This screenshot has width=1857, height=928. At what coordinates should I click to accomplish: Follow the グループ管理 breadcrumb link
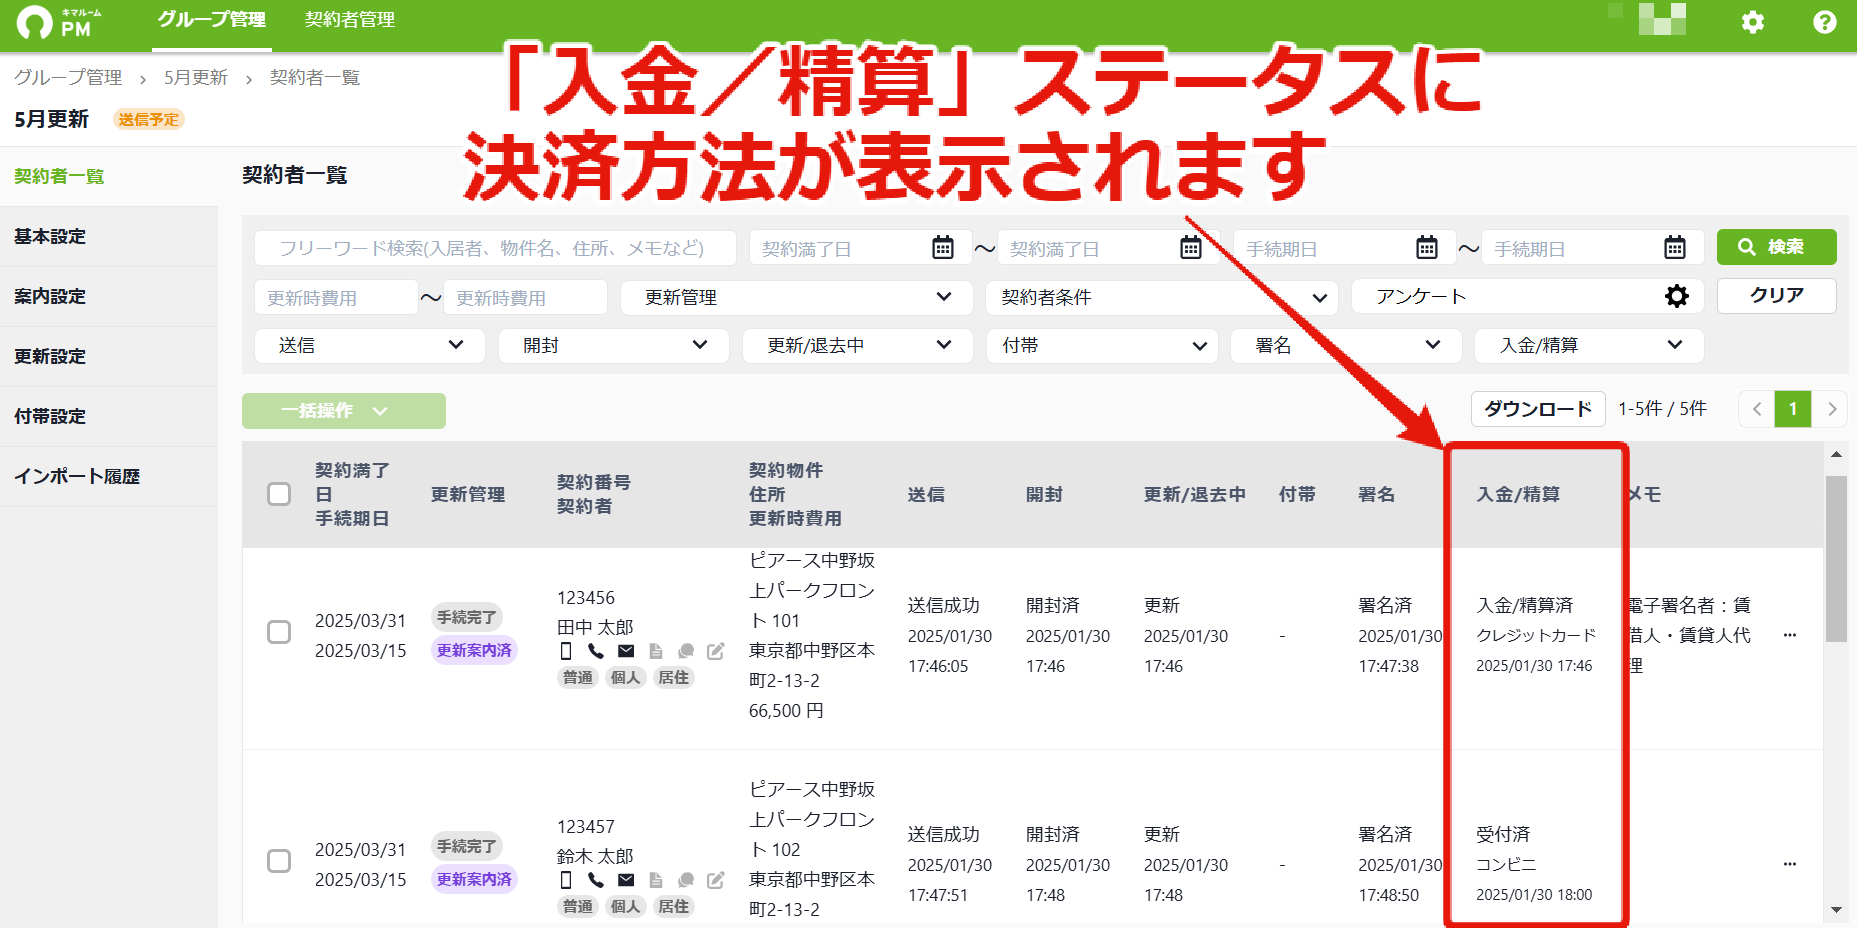click(x=68, y=78)
